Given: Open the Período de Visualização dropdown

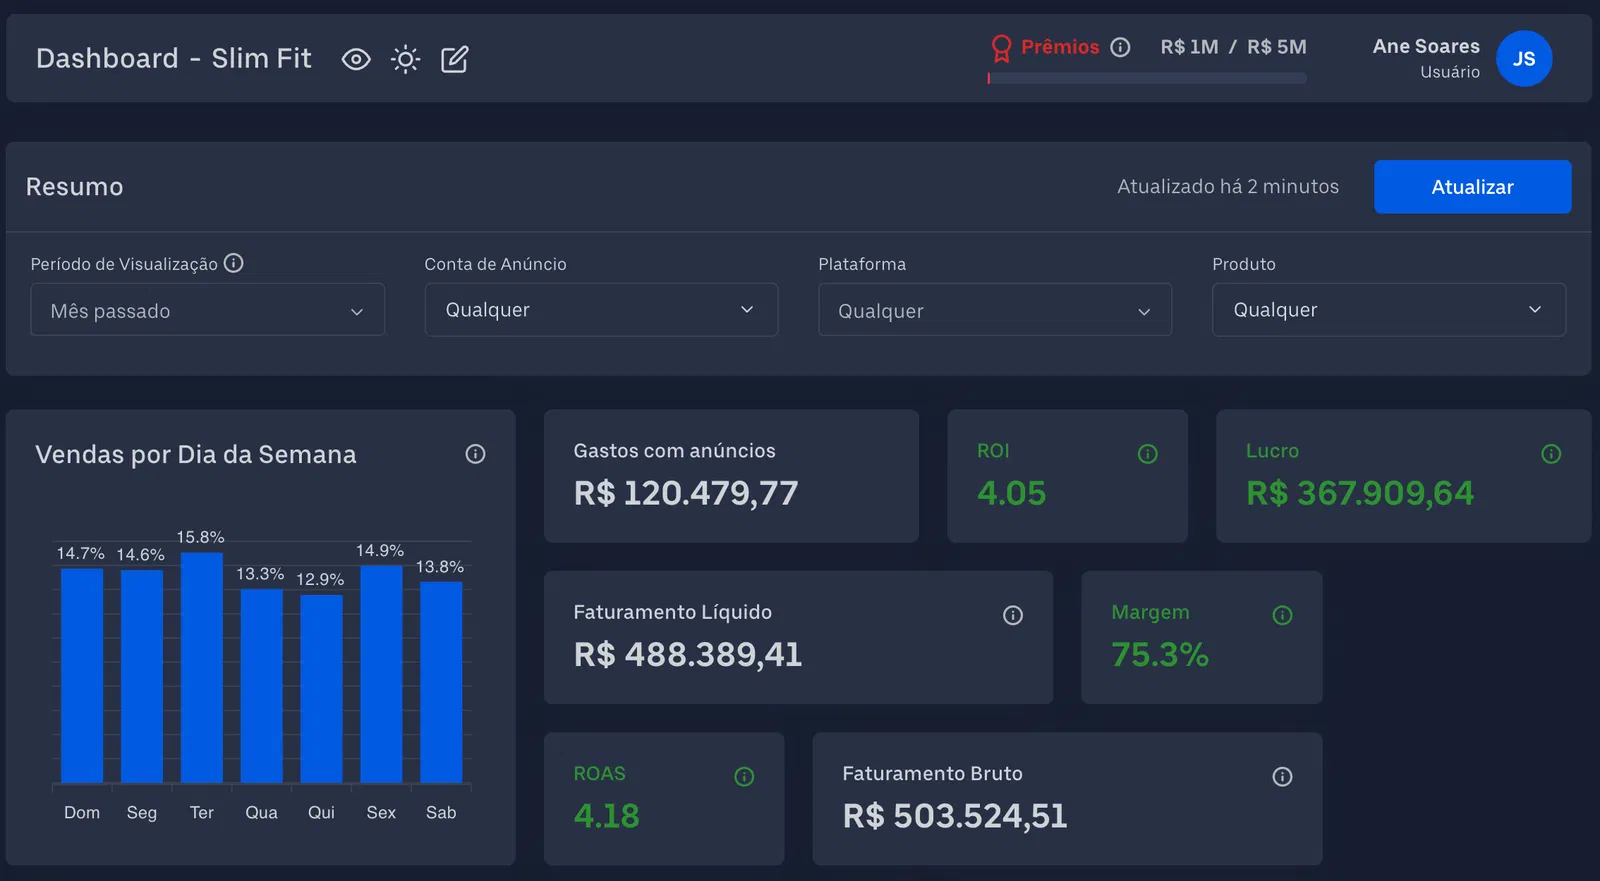Looking at the screenshot, I should point(207,310).
